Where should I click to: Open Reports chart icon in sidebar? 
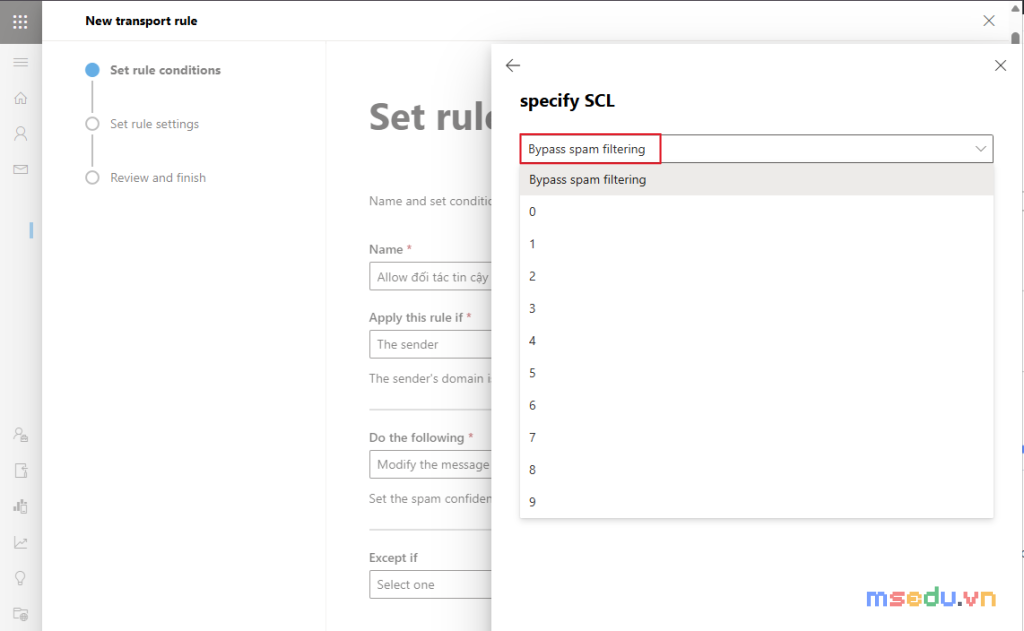click(20, 543)
